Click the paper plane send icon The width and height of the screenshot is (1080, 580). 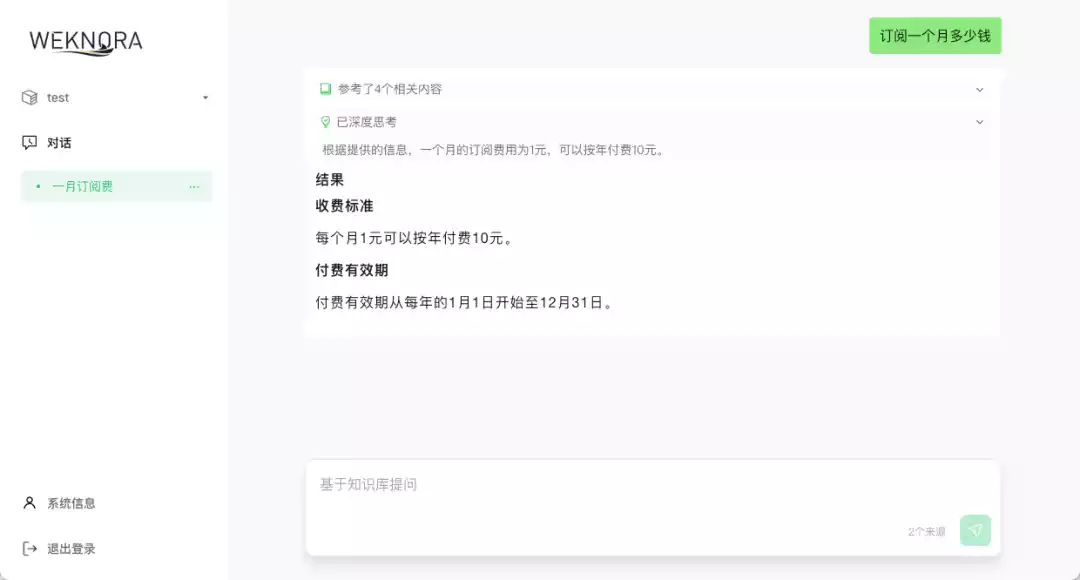click(x=975, y=530)
